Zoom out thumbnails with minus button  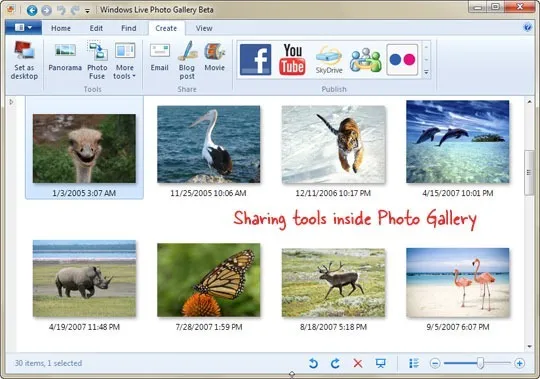pos(435,363)
